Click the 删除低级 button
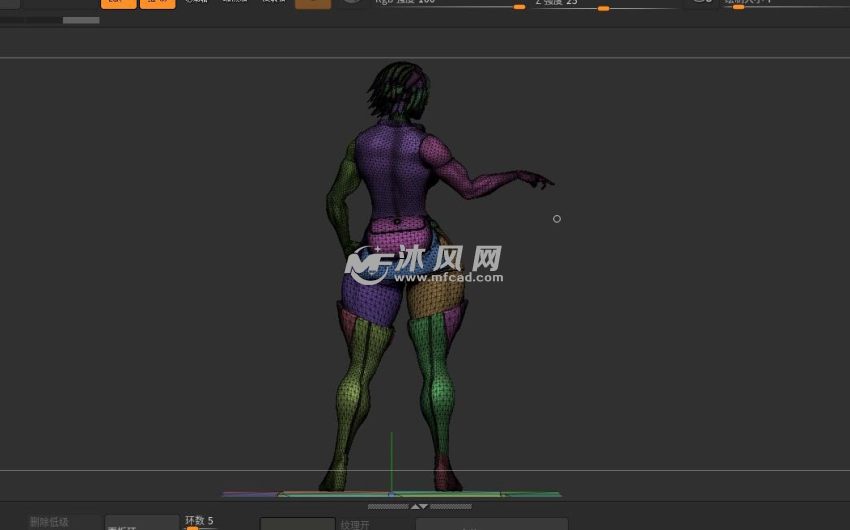 point(49,522)
